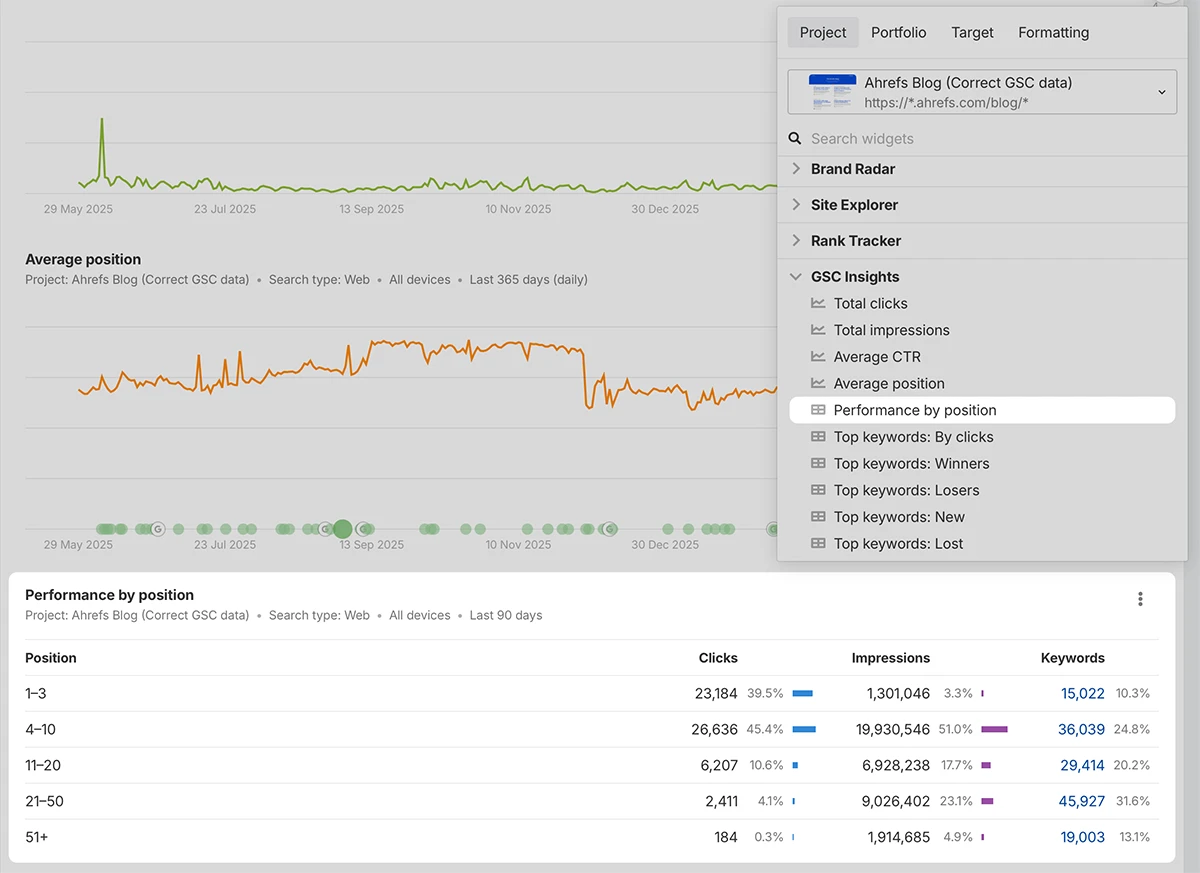Screen dimensions: 1200x873
Task: Click the 1–3 position row label
Action: coord(36,693)
